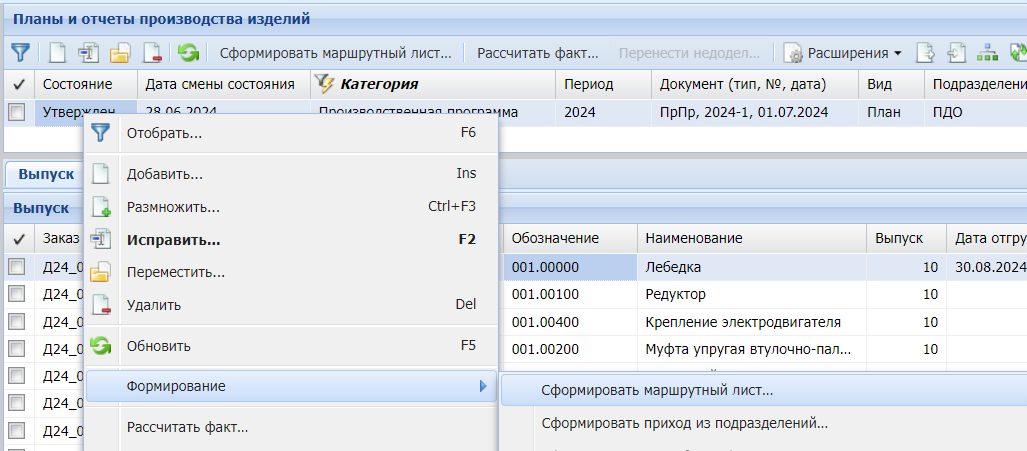
Task: Switch to the Выпуск tab
Action: point(46,174)
